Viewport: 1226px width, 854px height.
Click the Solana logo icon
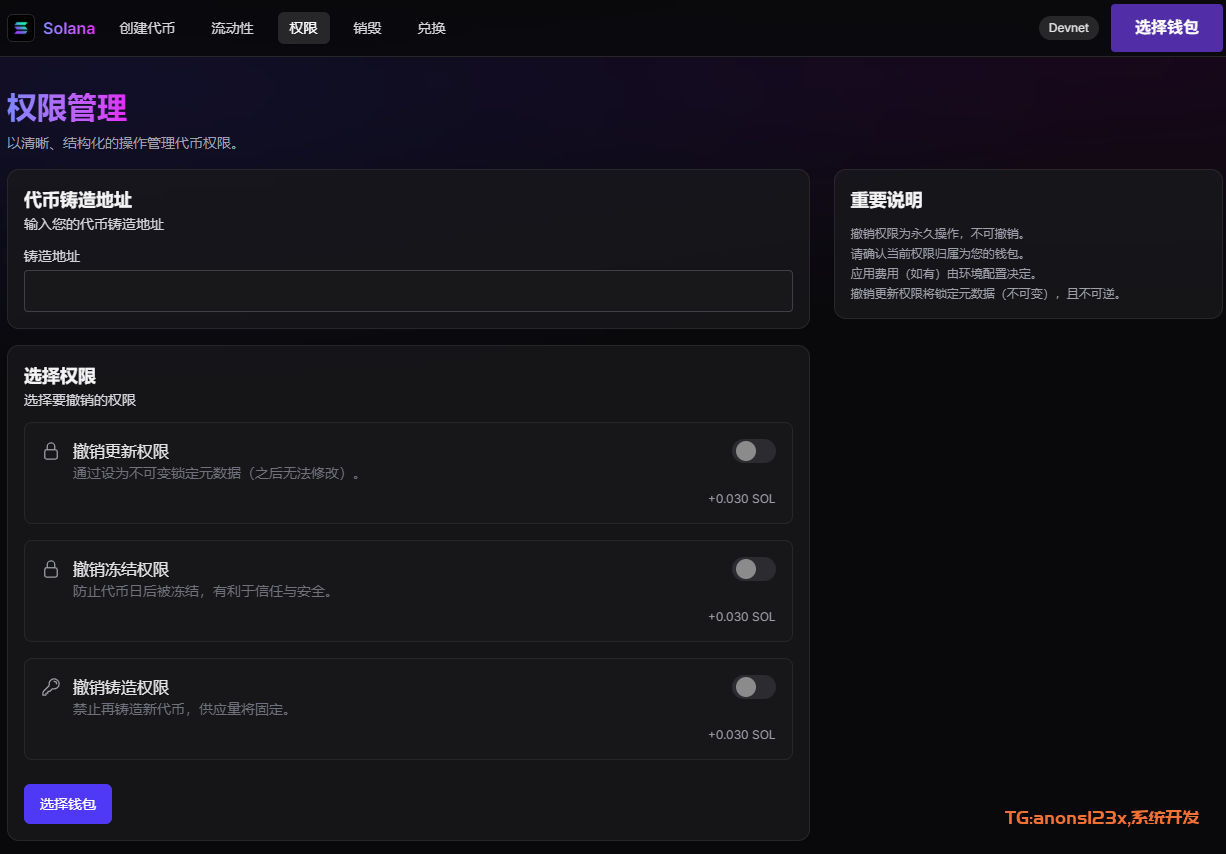pyautogui.click(x=21, y=28)
